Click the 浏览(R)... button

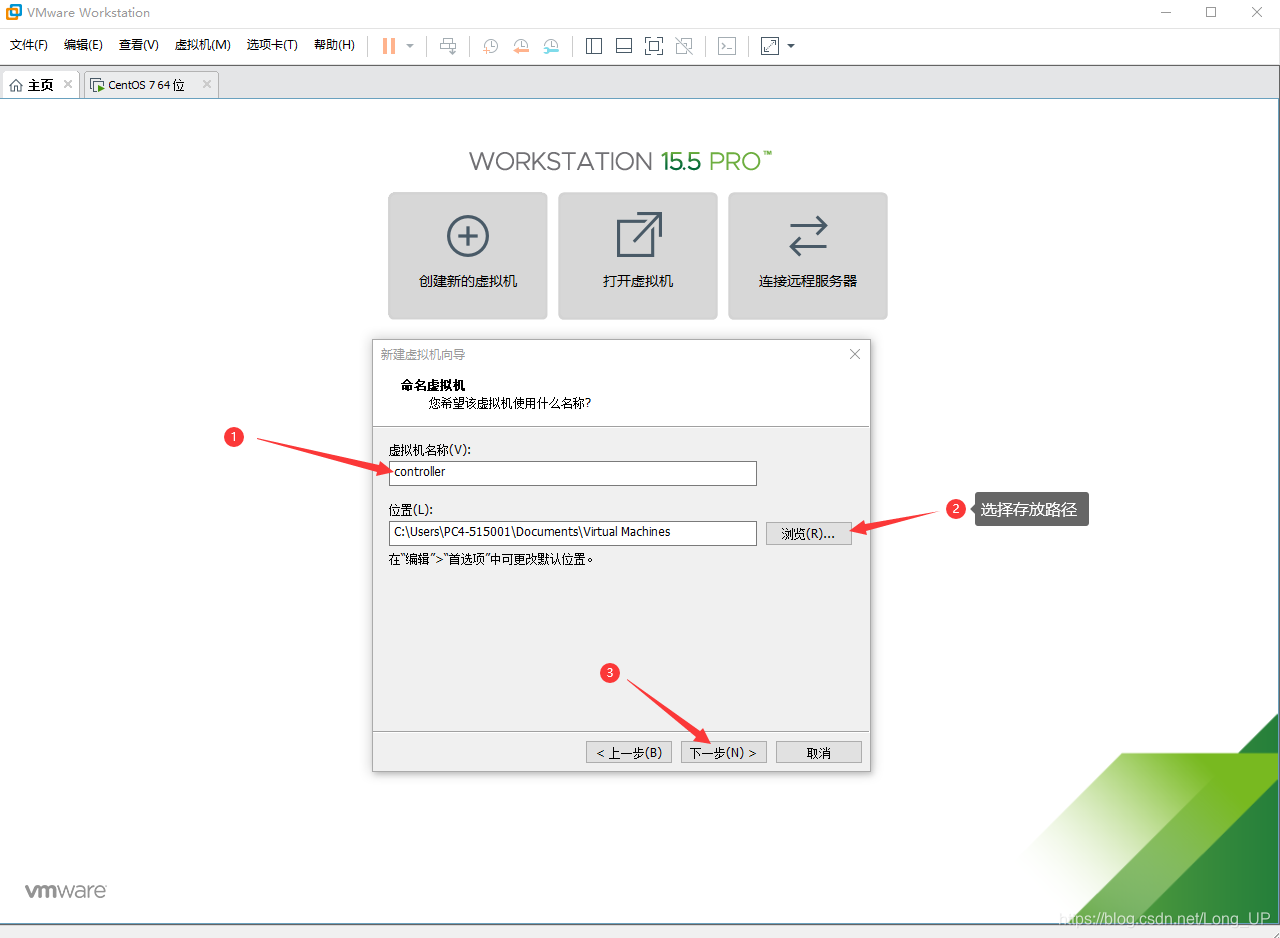click(809, 534)
